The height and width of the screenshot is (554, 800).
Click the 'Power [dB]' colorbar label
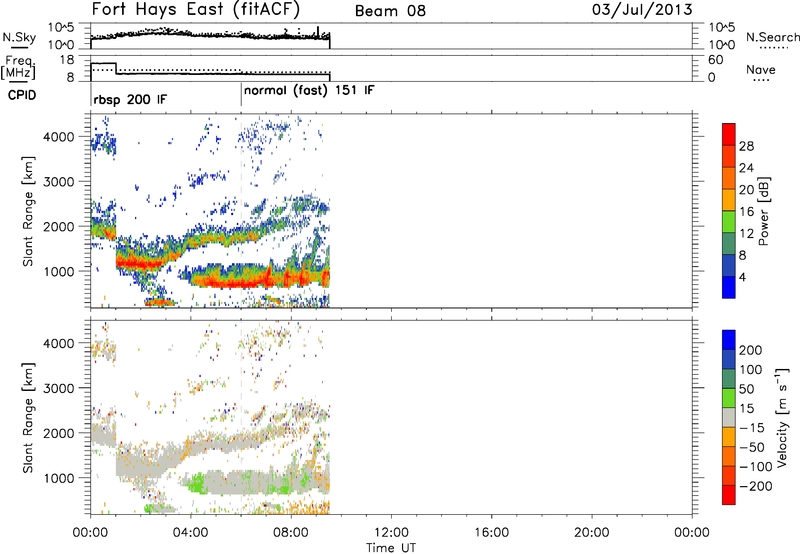764,211
